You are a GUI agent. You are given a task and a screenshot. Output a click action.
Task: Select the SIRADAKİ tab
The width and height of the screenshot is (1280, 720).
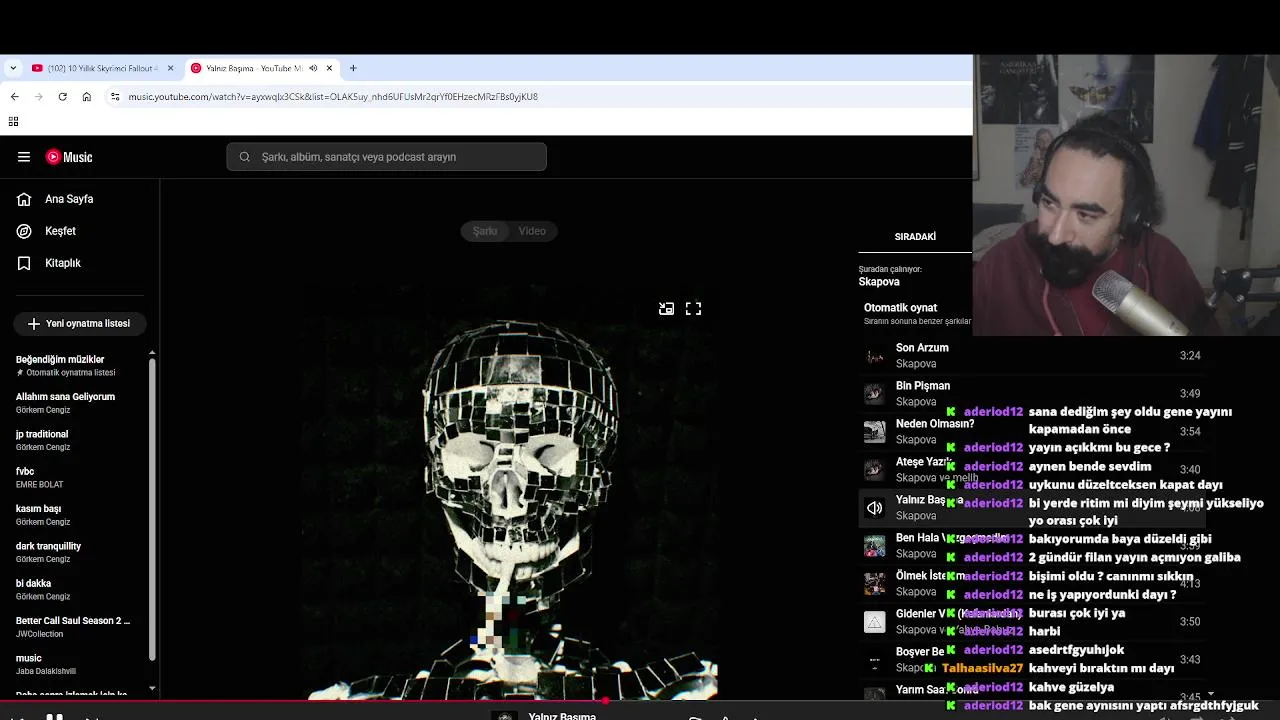915,237
